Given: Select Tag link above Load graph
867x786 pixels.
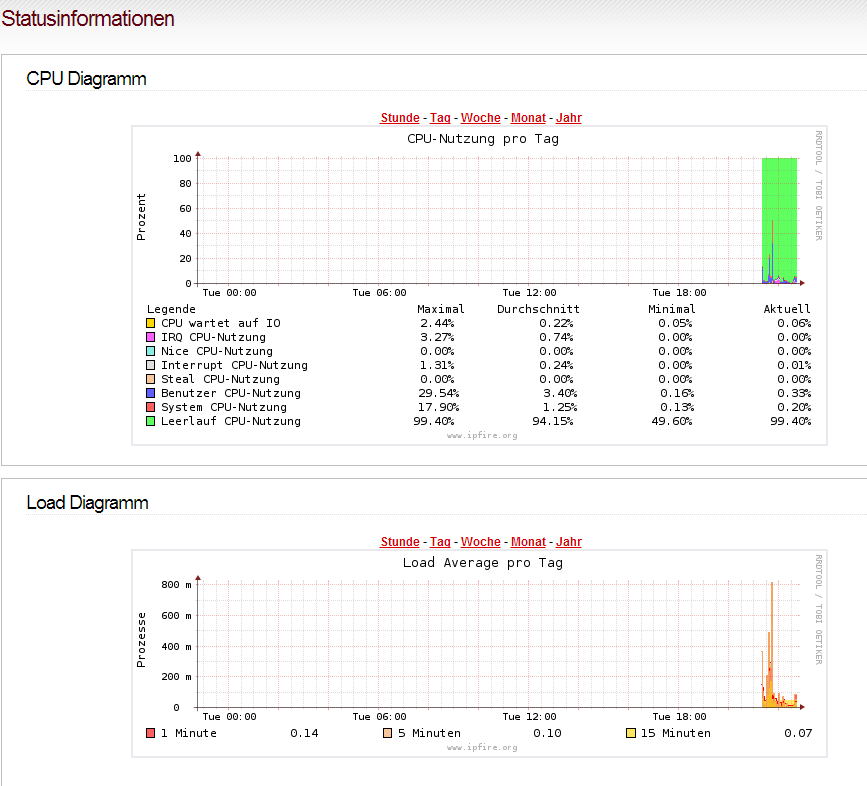Looking at the screenshot, I should (x=440, y=542).
